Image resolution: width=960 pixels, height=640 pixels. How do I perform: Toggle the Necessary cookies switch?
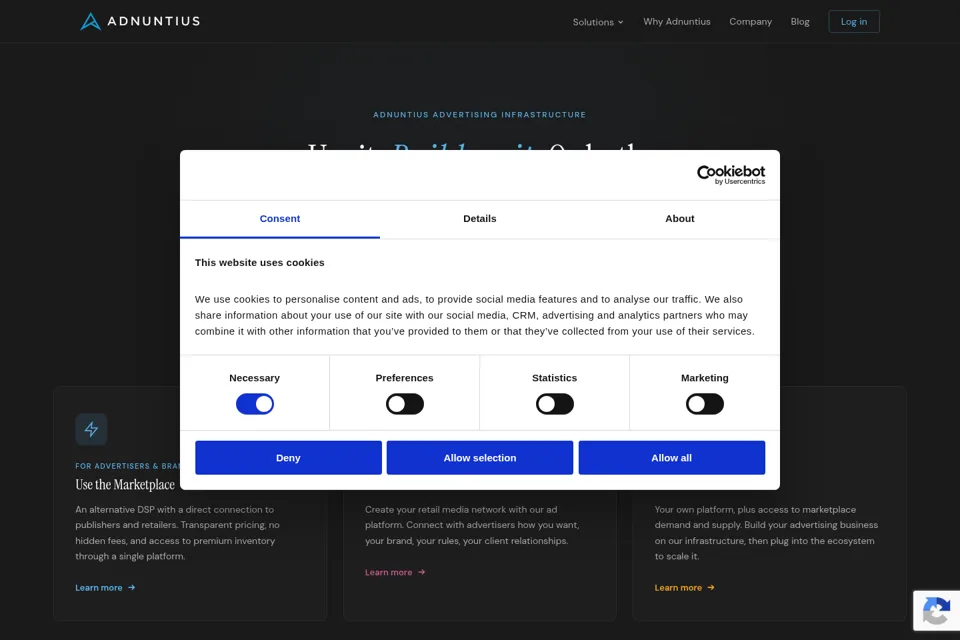pos(255,404)
